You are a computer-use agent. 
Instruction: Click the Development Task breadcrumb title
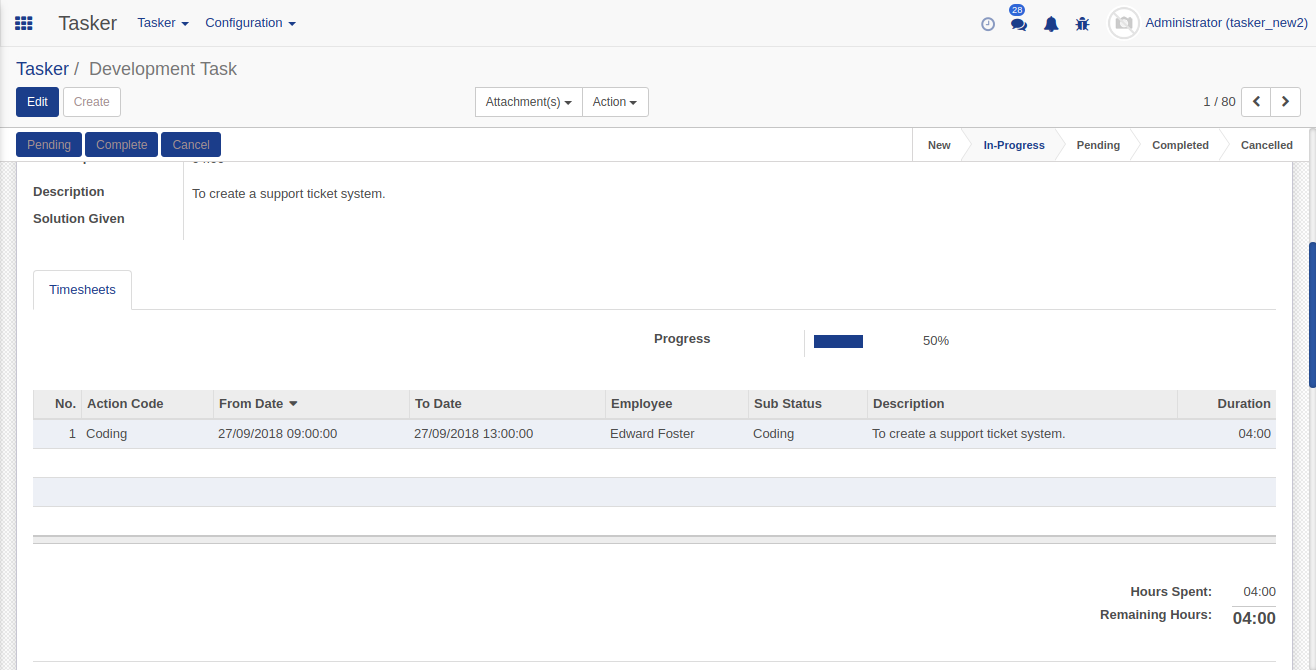(x=163, y=69)
